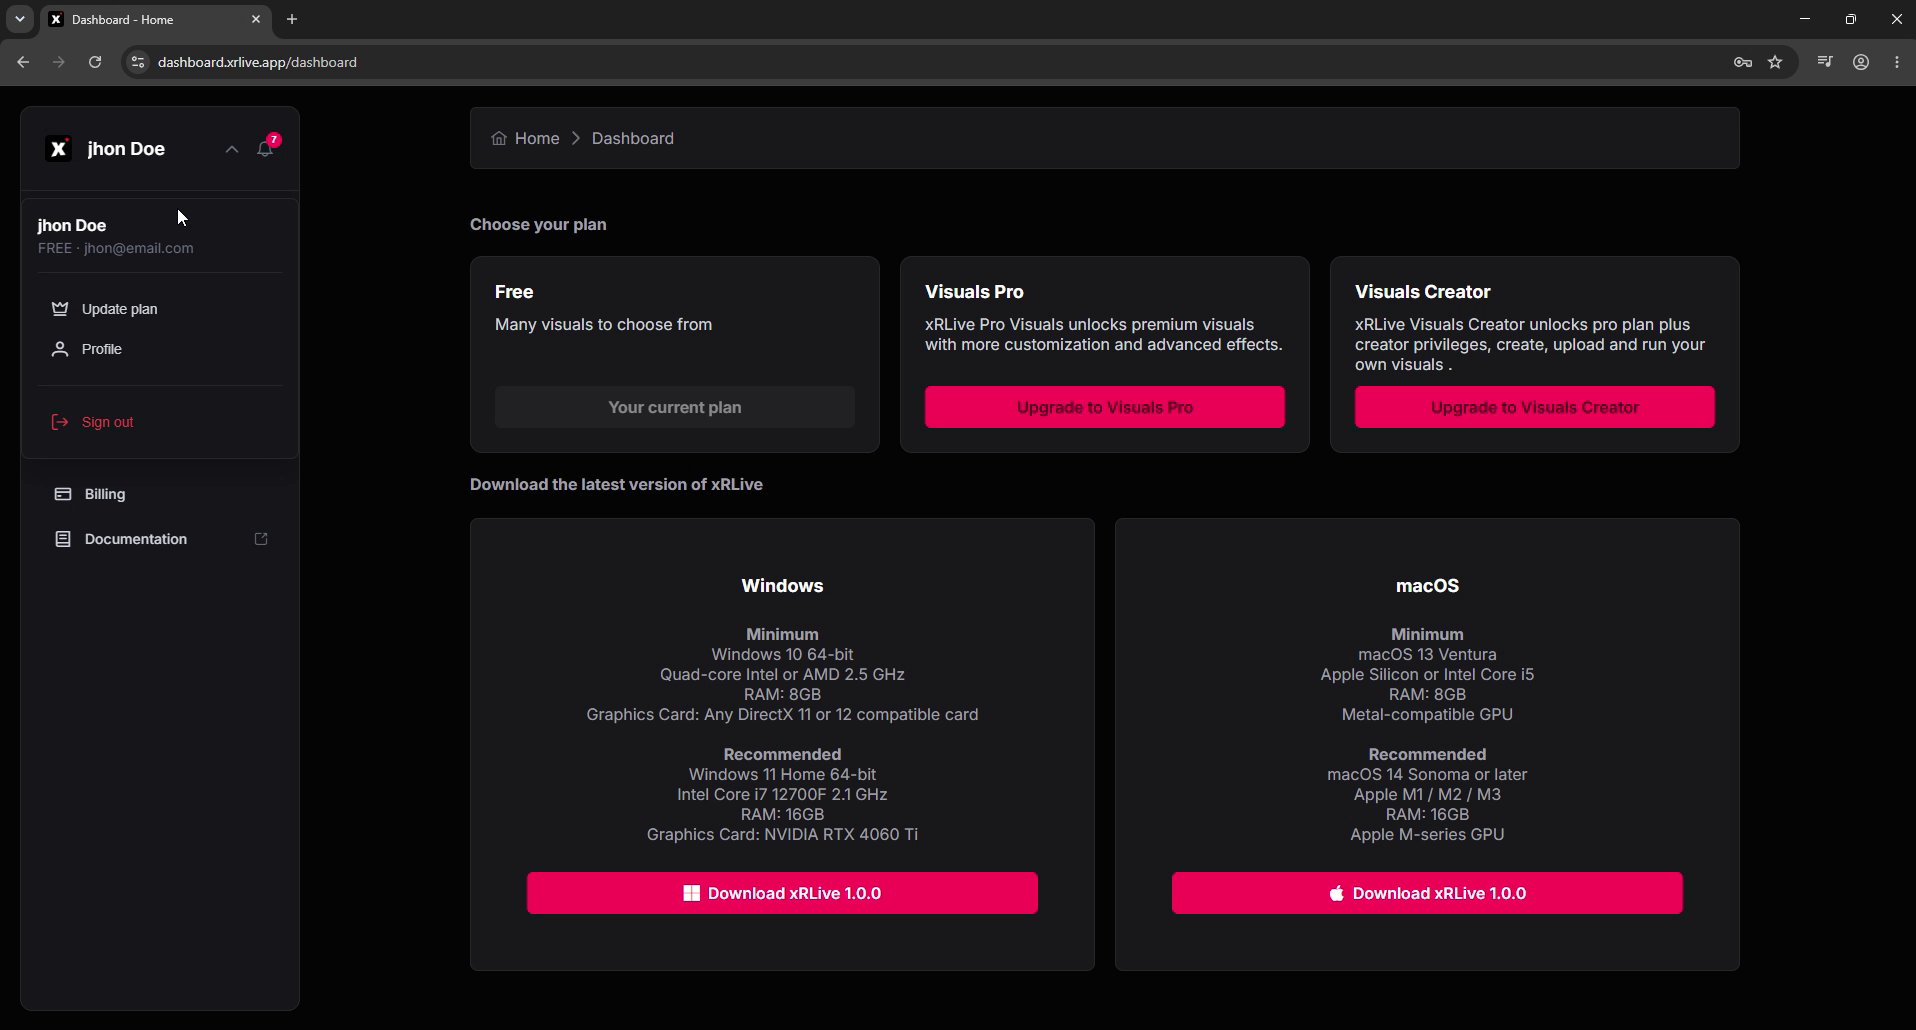Open Documentation in the sidebar
Viewport: 1916px width, 1030px height.
tap(160, 539)
